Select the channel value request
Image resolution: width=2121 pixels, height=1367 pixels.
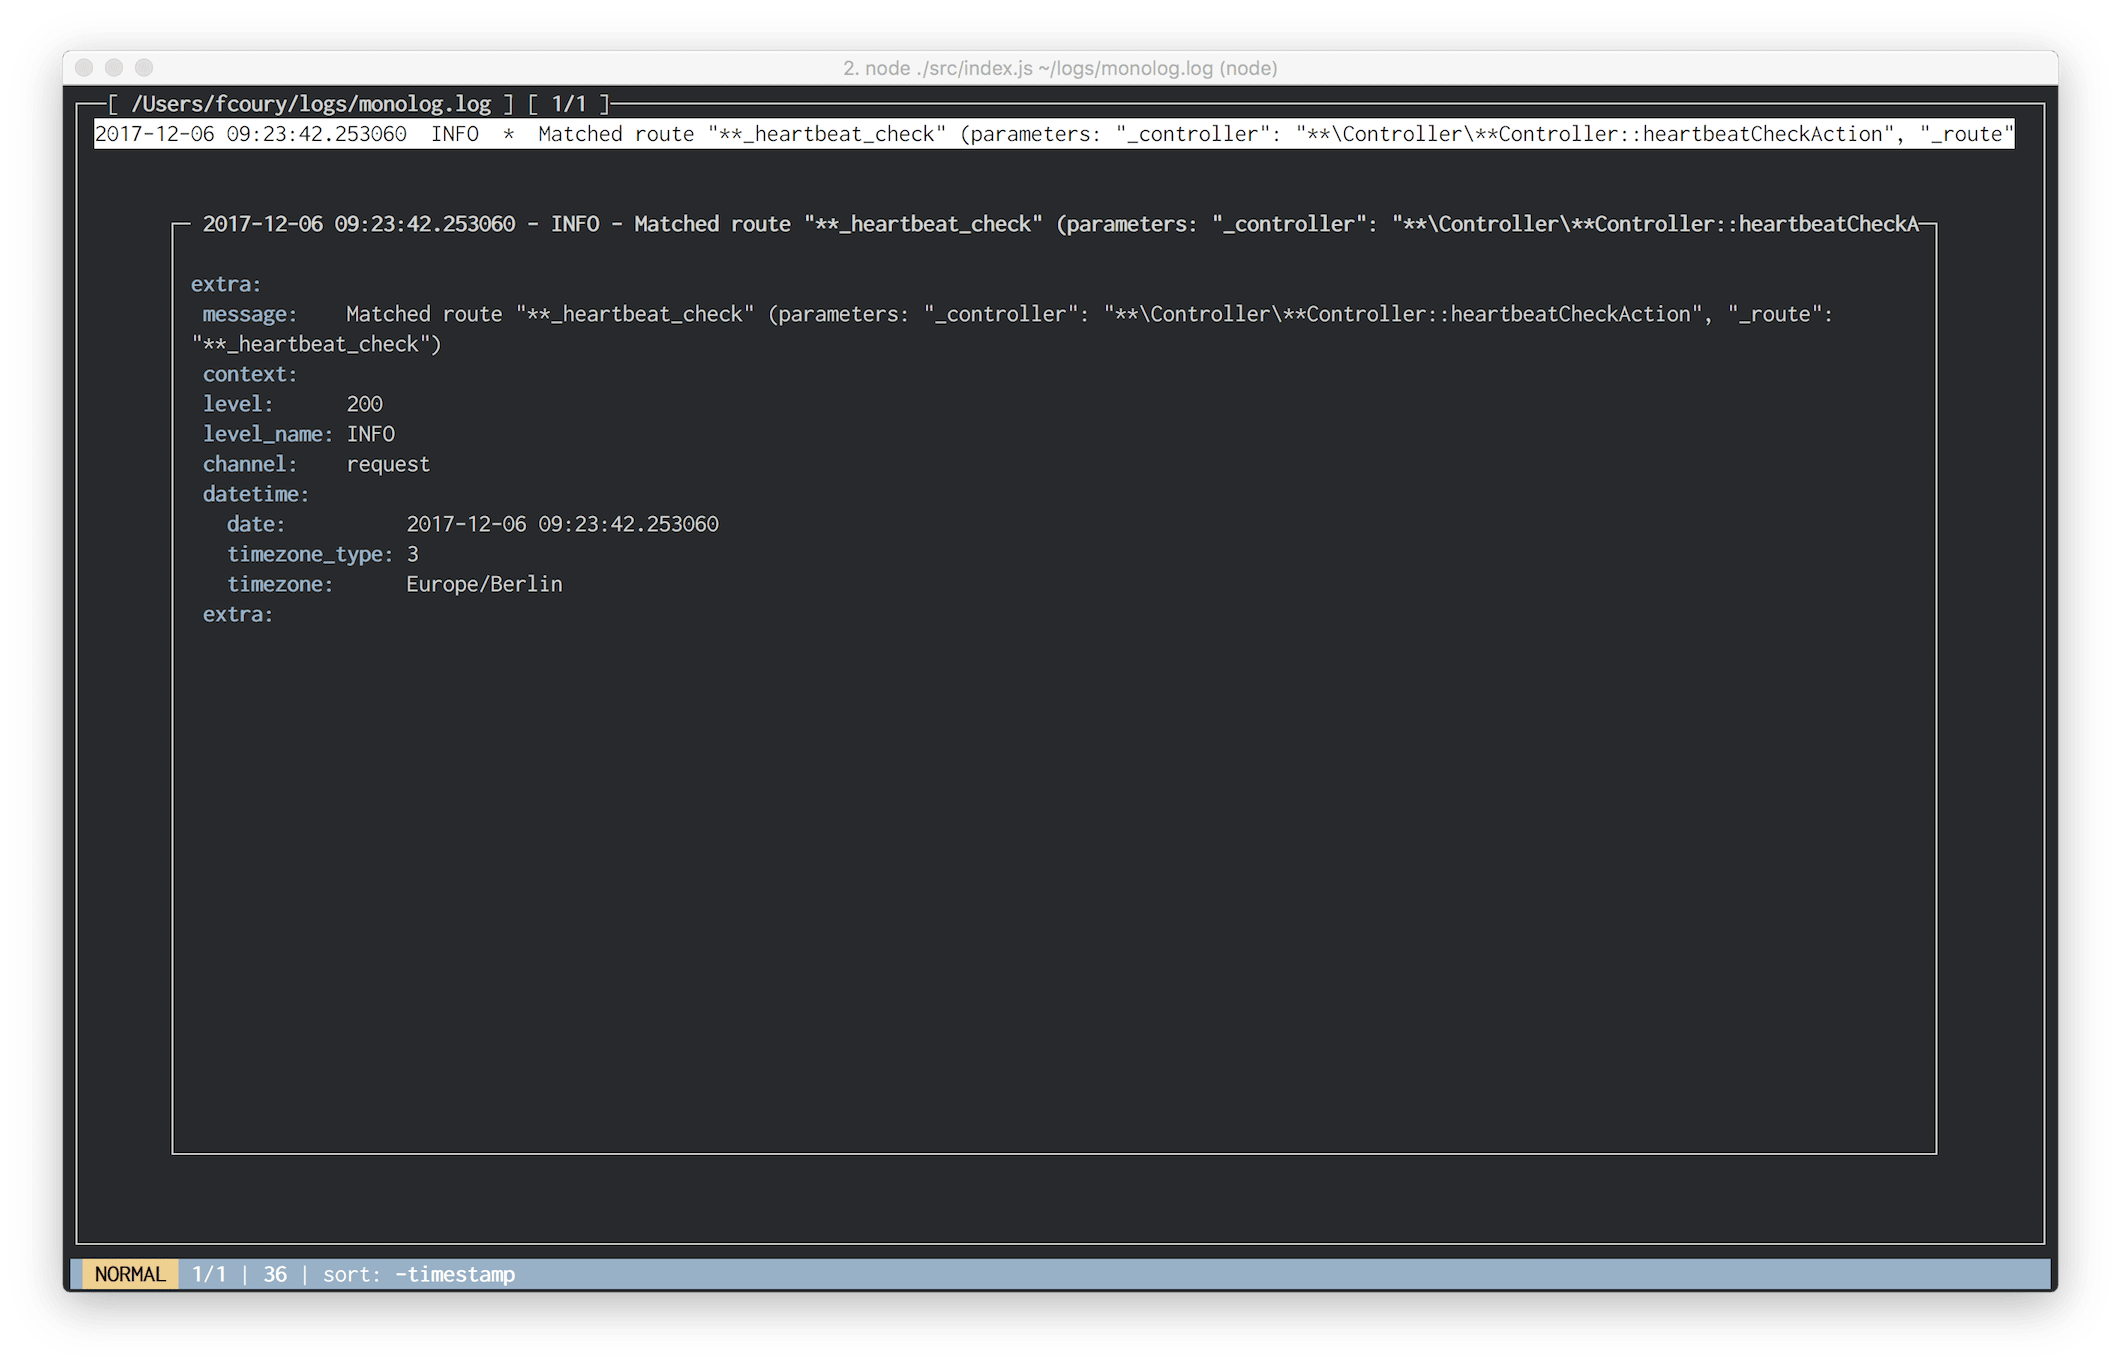[388, 463]
